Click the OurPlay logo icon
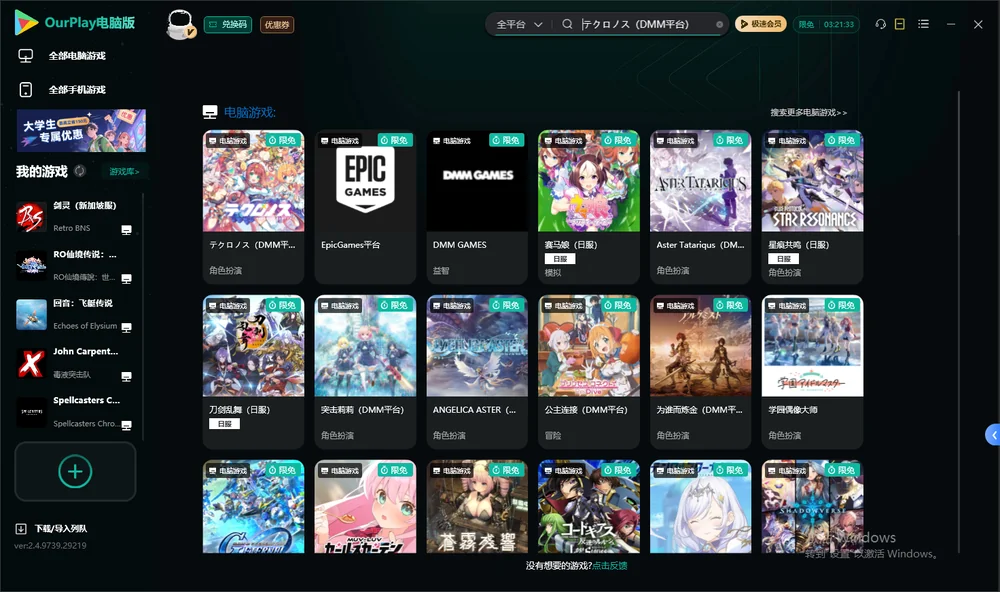The image size is (1000, 592). 26,23
